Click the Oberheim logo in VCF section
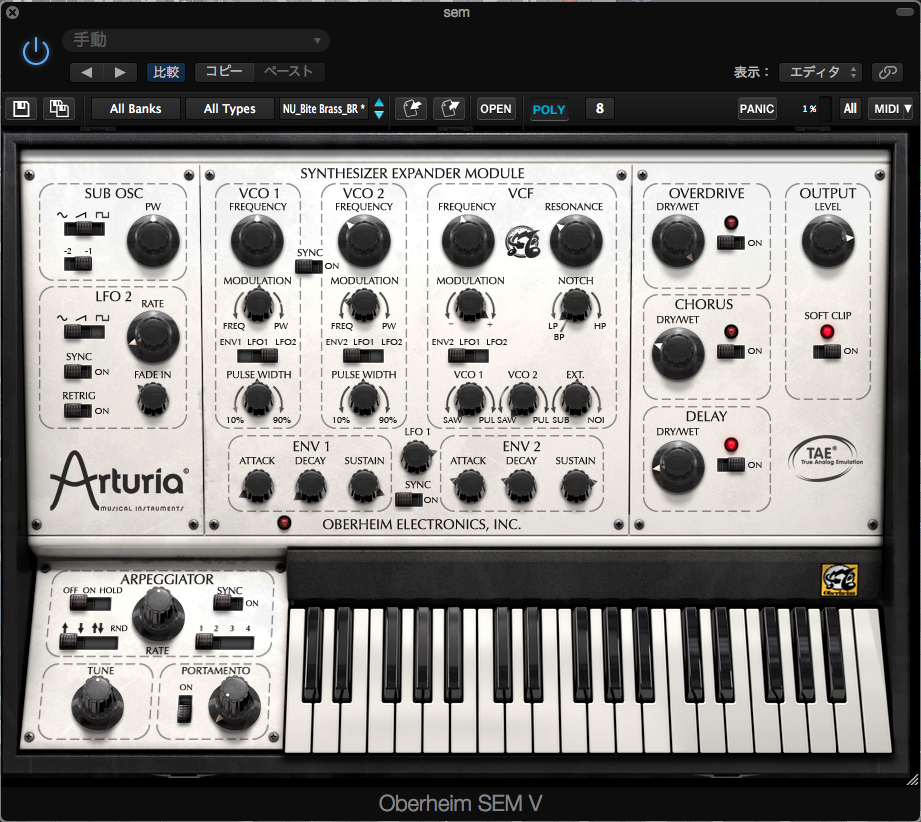 [x=523, y=241]
